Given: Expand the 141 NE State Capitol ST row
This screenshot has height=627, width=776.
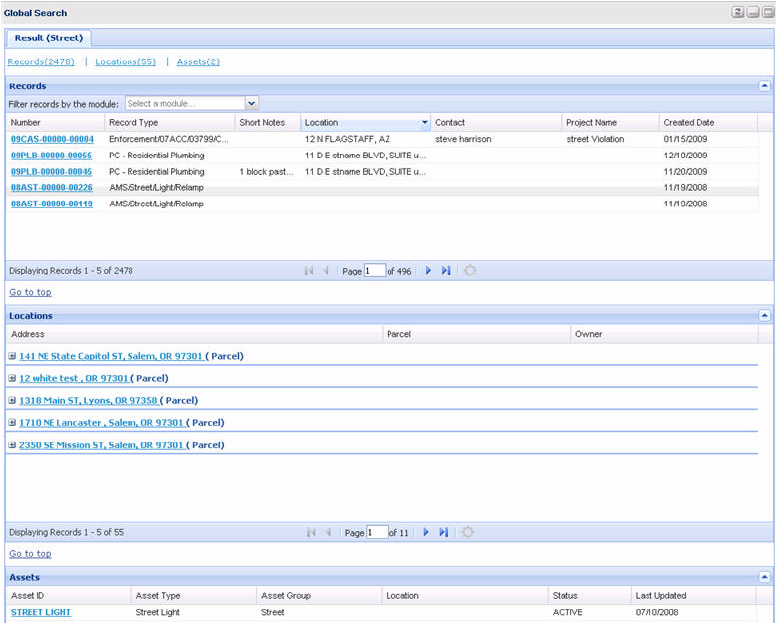Looking at the screenshot, I should 12,356.
